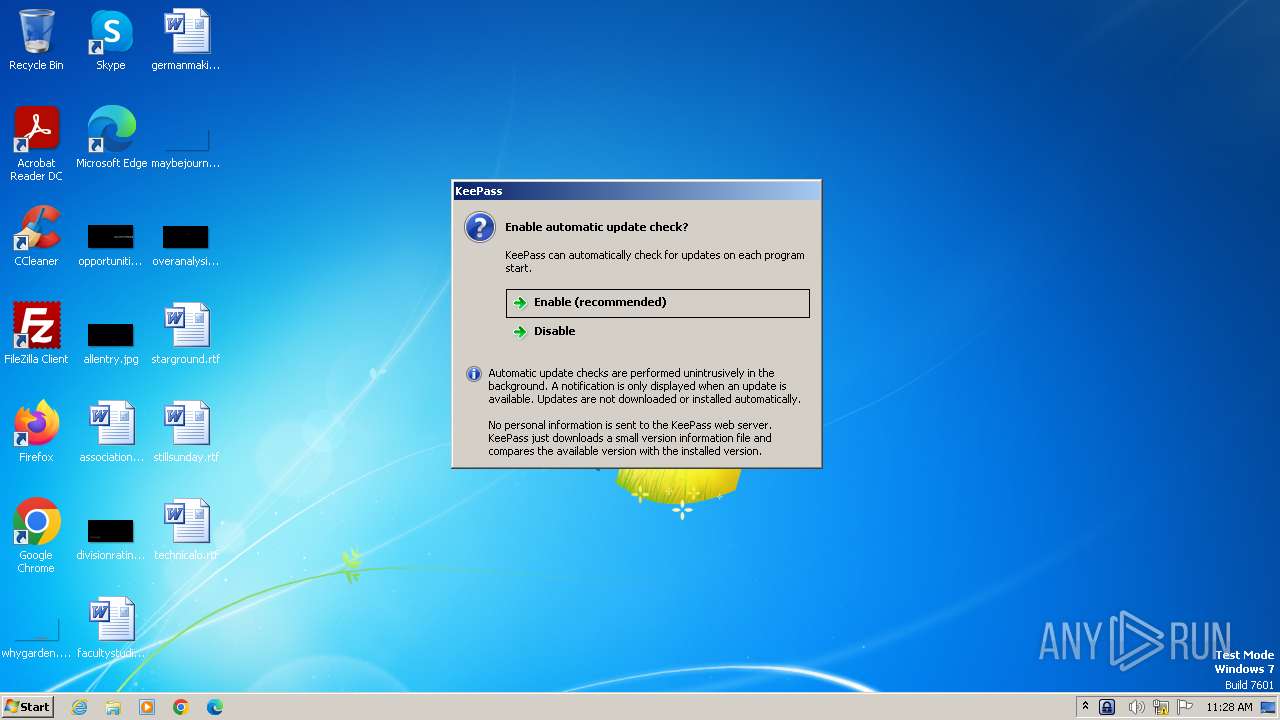Launch Google Chrome from the taskbar
The image size is (1280, 720).
coord(181,707)
